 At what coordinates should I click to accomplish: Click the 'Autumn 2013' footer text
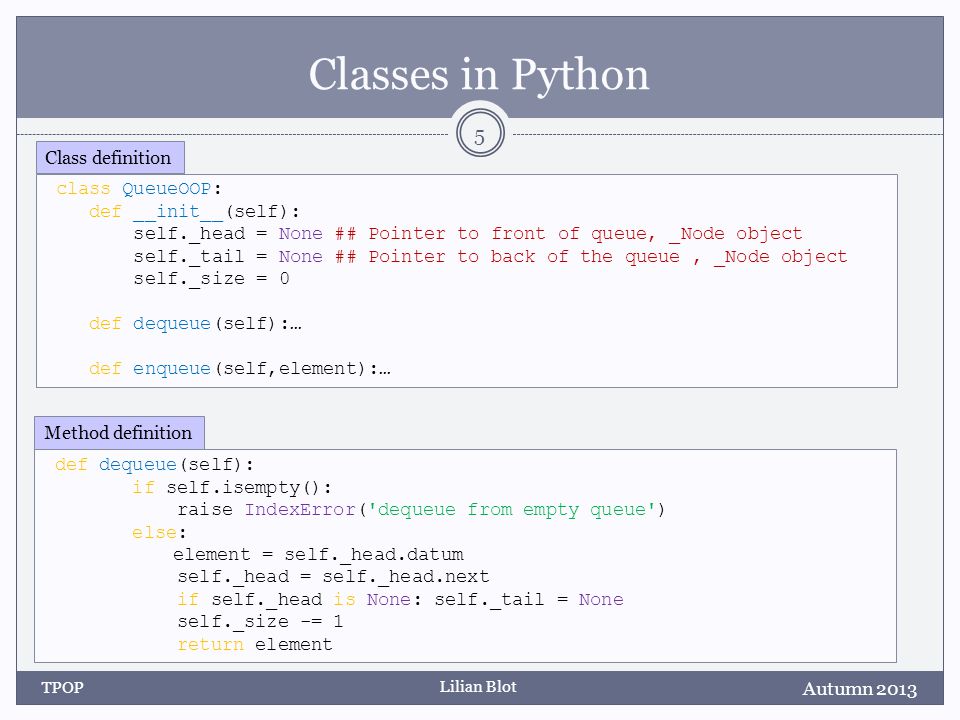point(860,689)
